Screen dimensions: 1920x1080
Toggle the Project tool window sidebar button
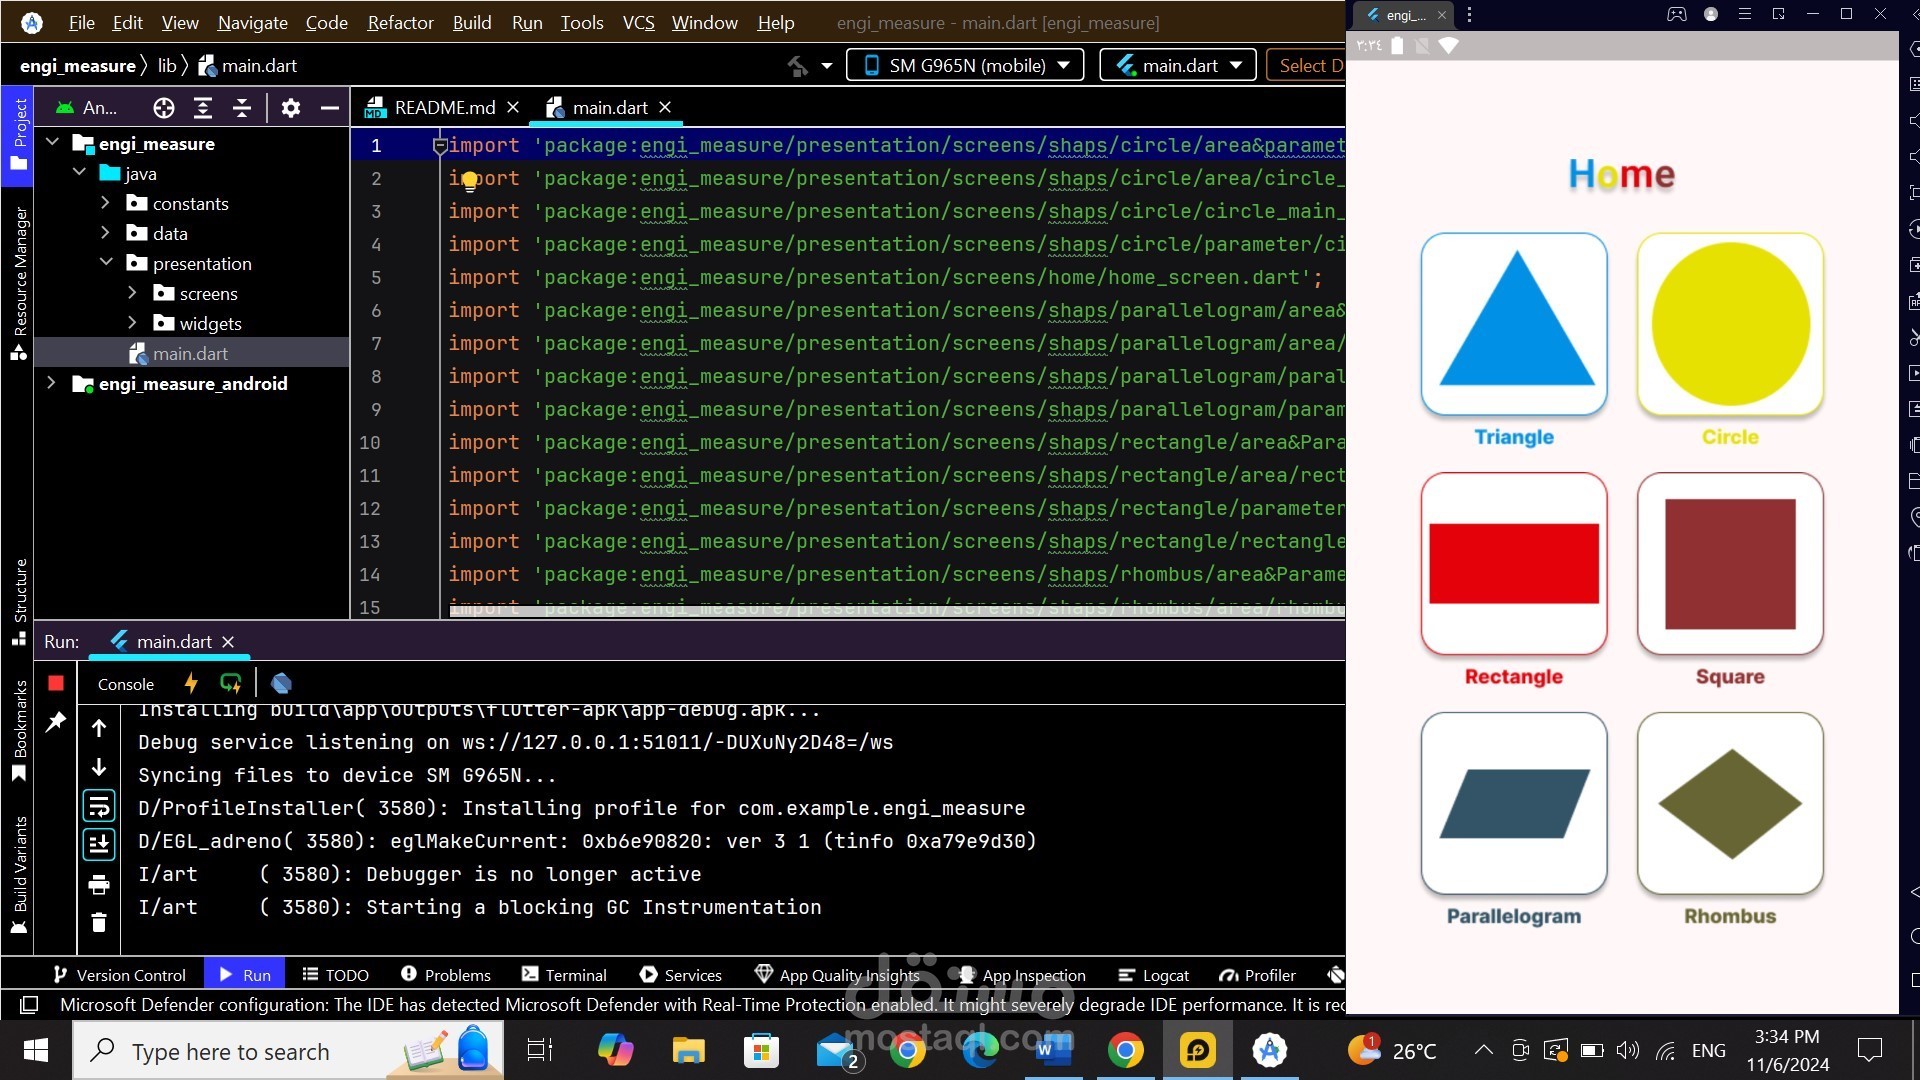(x=18, y=135)
